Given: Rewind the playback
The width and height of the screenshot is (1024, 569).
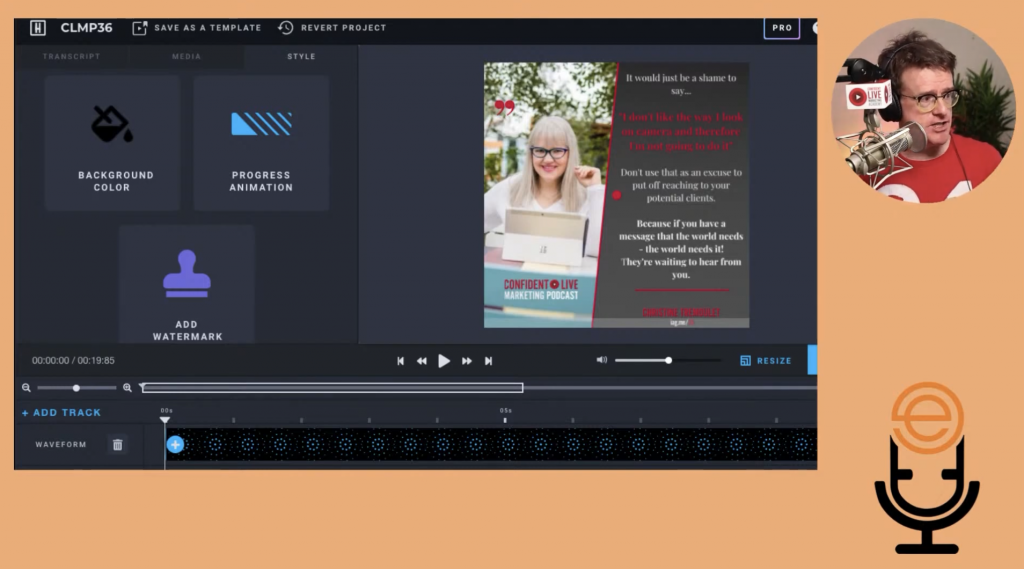Looking at the screenshot, I should click(422, 361).
